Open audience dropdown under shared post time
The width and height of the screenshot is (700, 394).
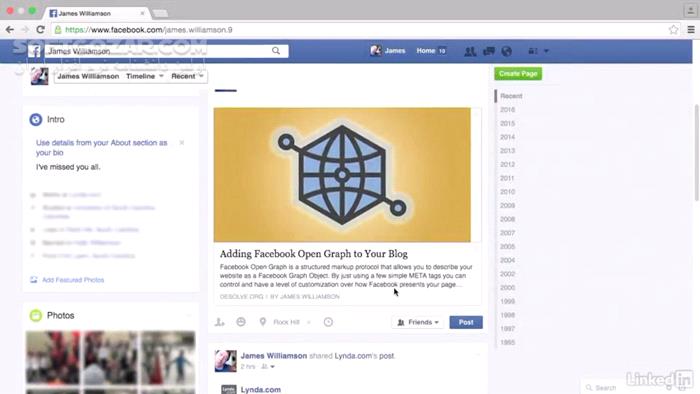pyautogui.click(x=268, y=367)
